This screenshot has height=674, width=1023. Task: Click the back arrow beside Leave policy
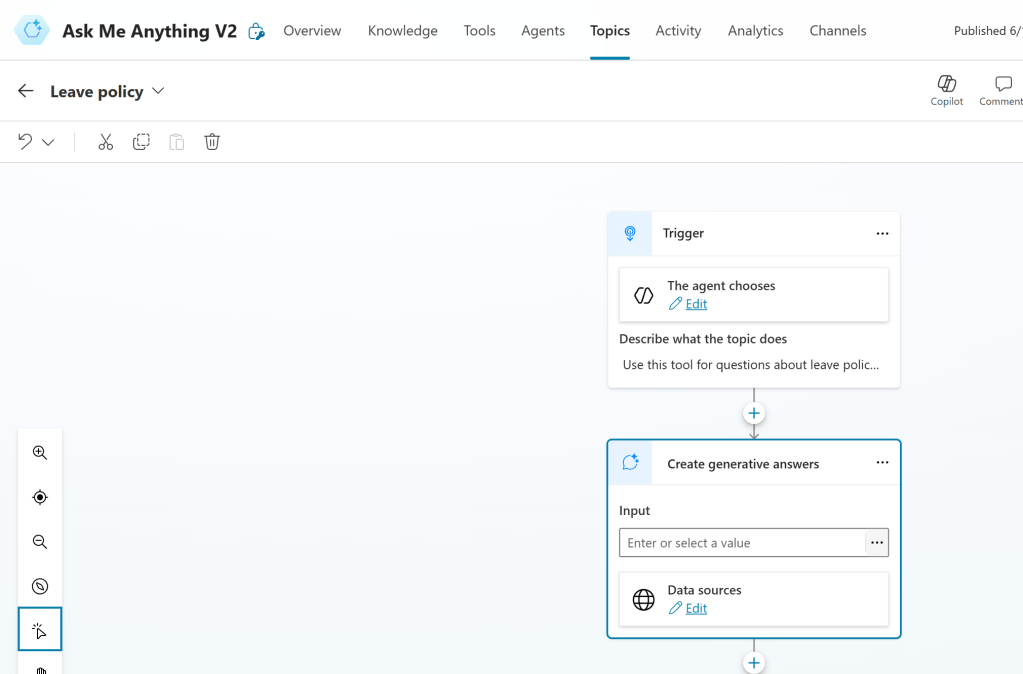click(26, 91)
